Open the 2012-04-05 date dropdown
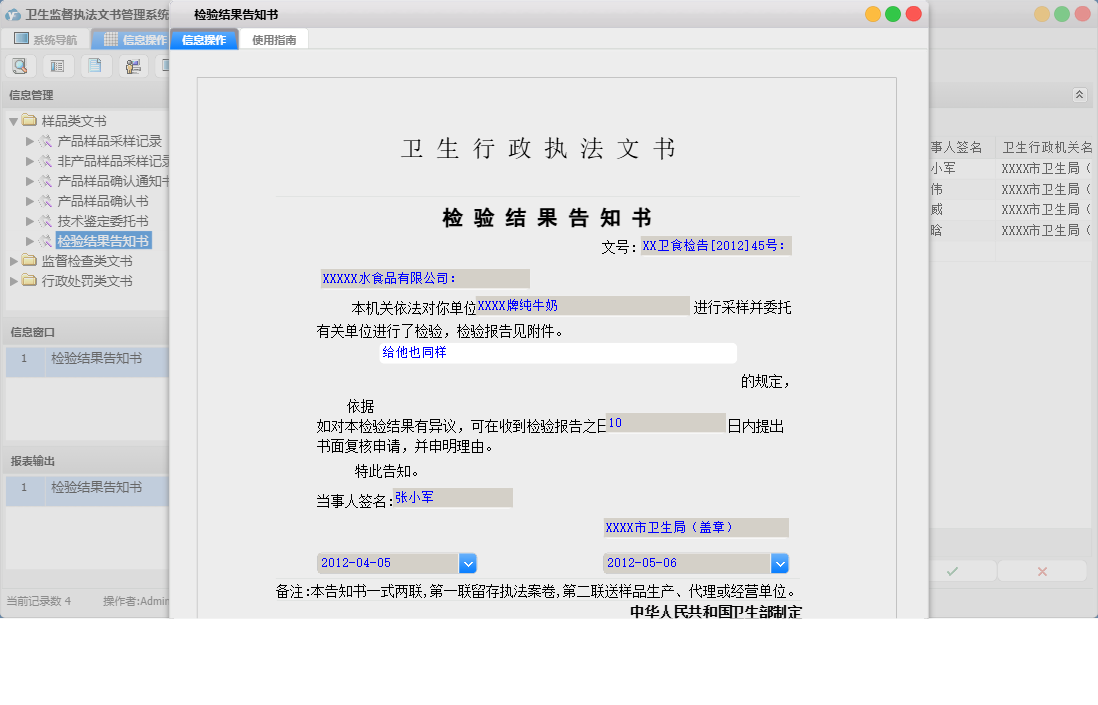 [467, 563]
